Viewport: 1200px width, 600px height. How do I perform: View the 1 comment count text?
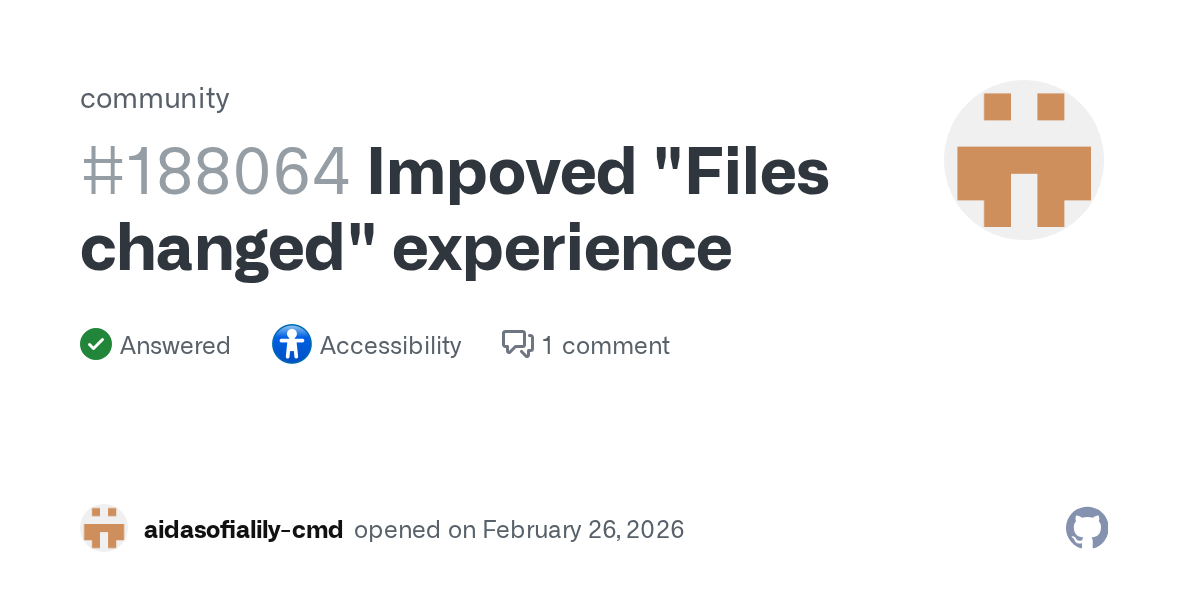pos(605,346)
